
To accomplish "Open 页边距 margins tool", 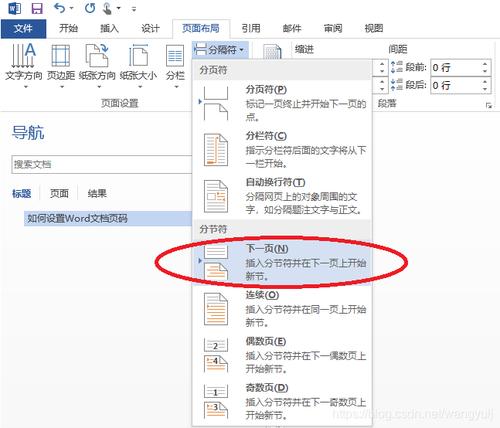I will point(61,62).
